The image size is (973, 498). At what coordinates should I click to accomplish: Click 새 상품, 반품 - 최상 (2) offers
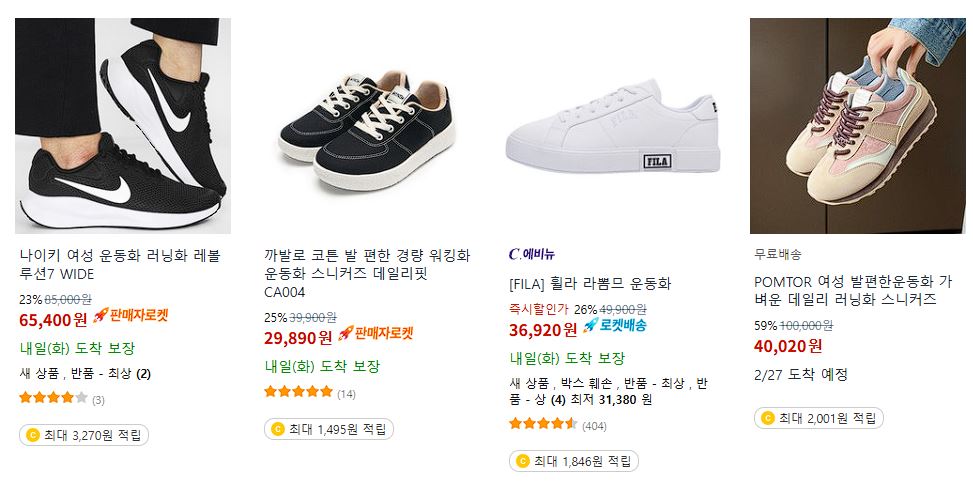click(85, 374)
